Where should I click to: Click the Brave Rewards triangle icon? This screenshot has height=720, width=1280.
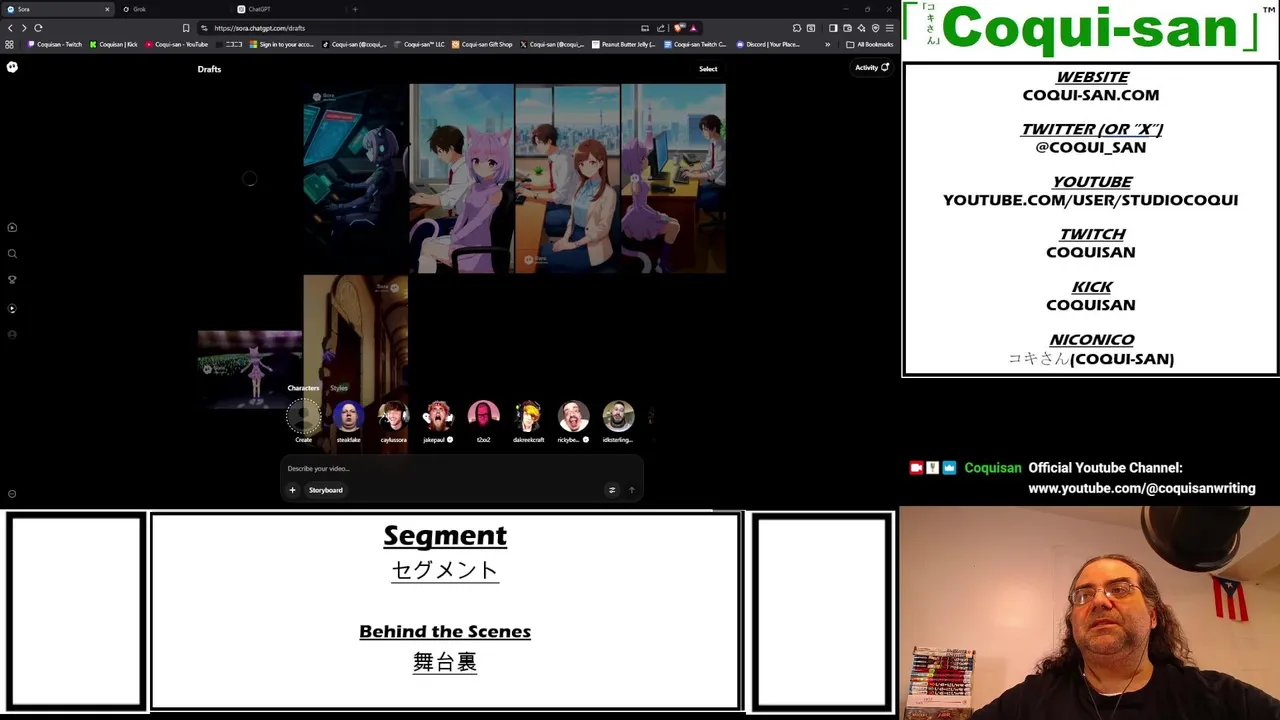click(x=693, y=28)
